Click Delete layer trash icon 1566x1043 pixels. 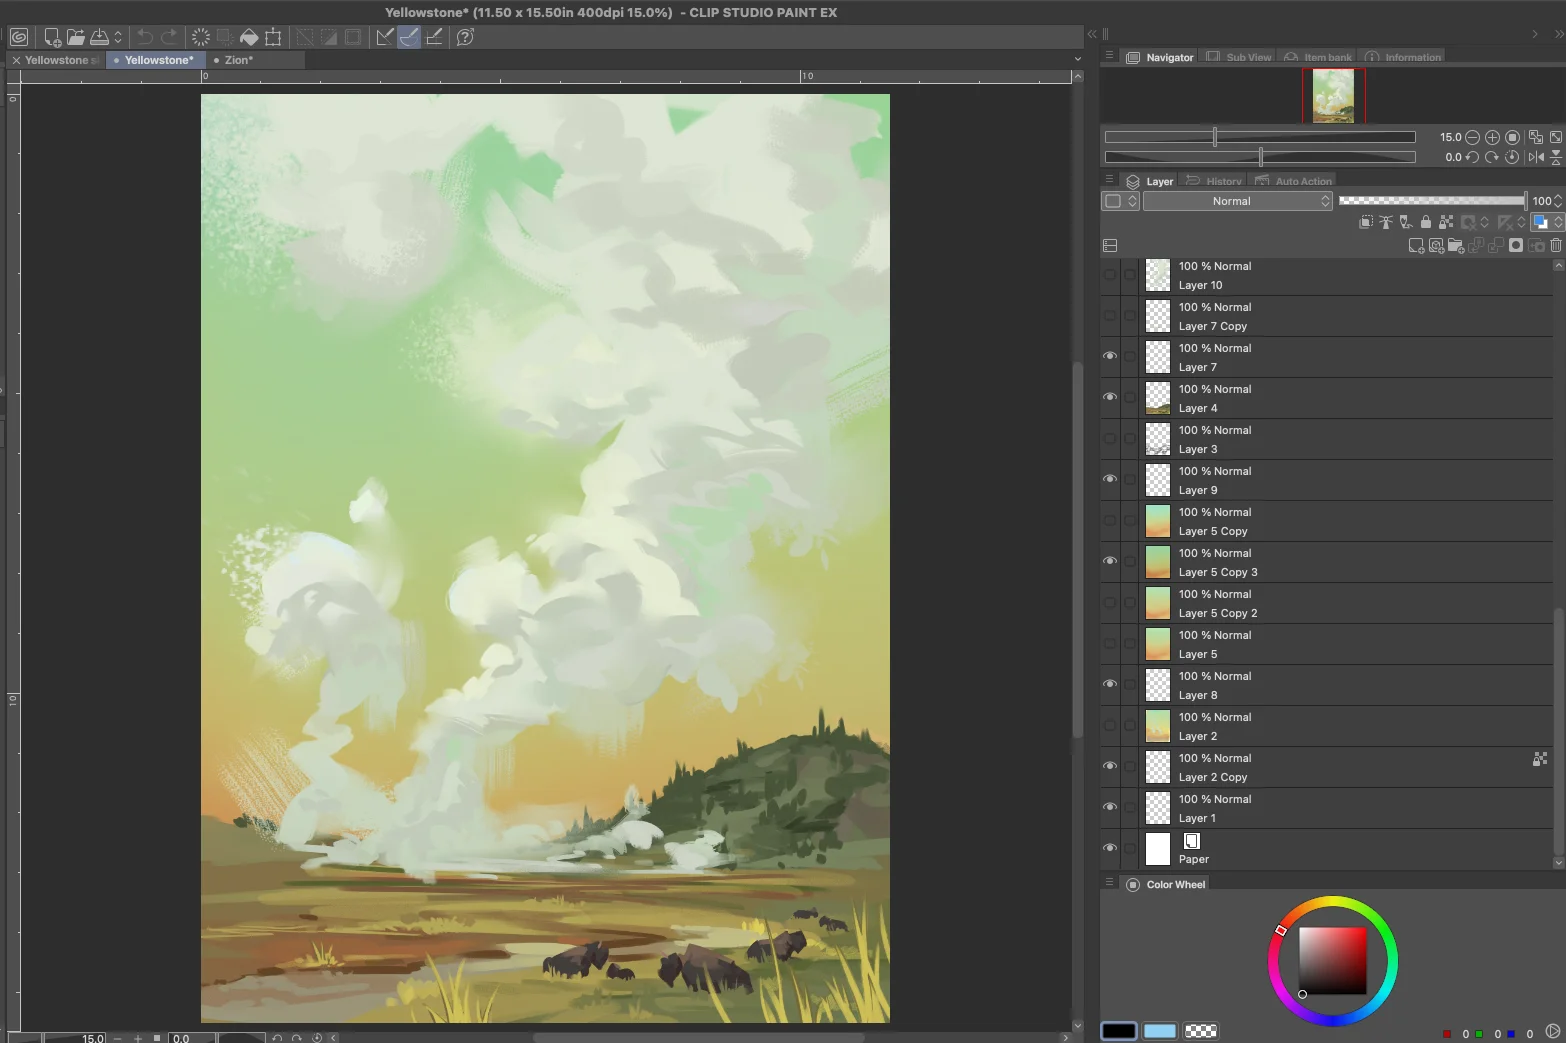[1556, 245]
